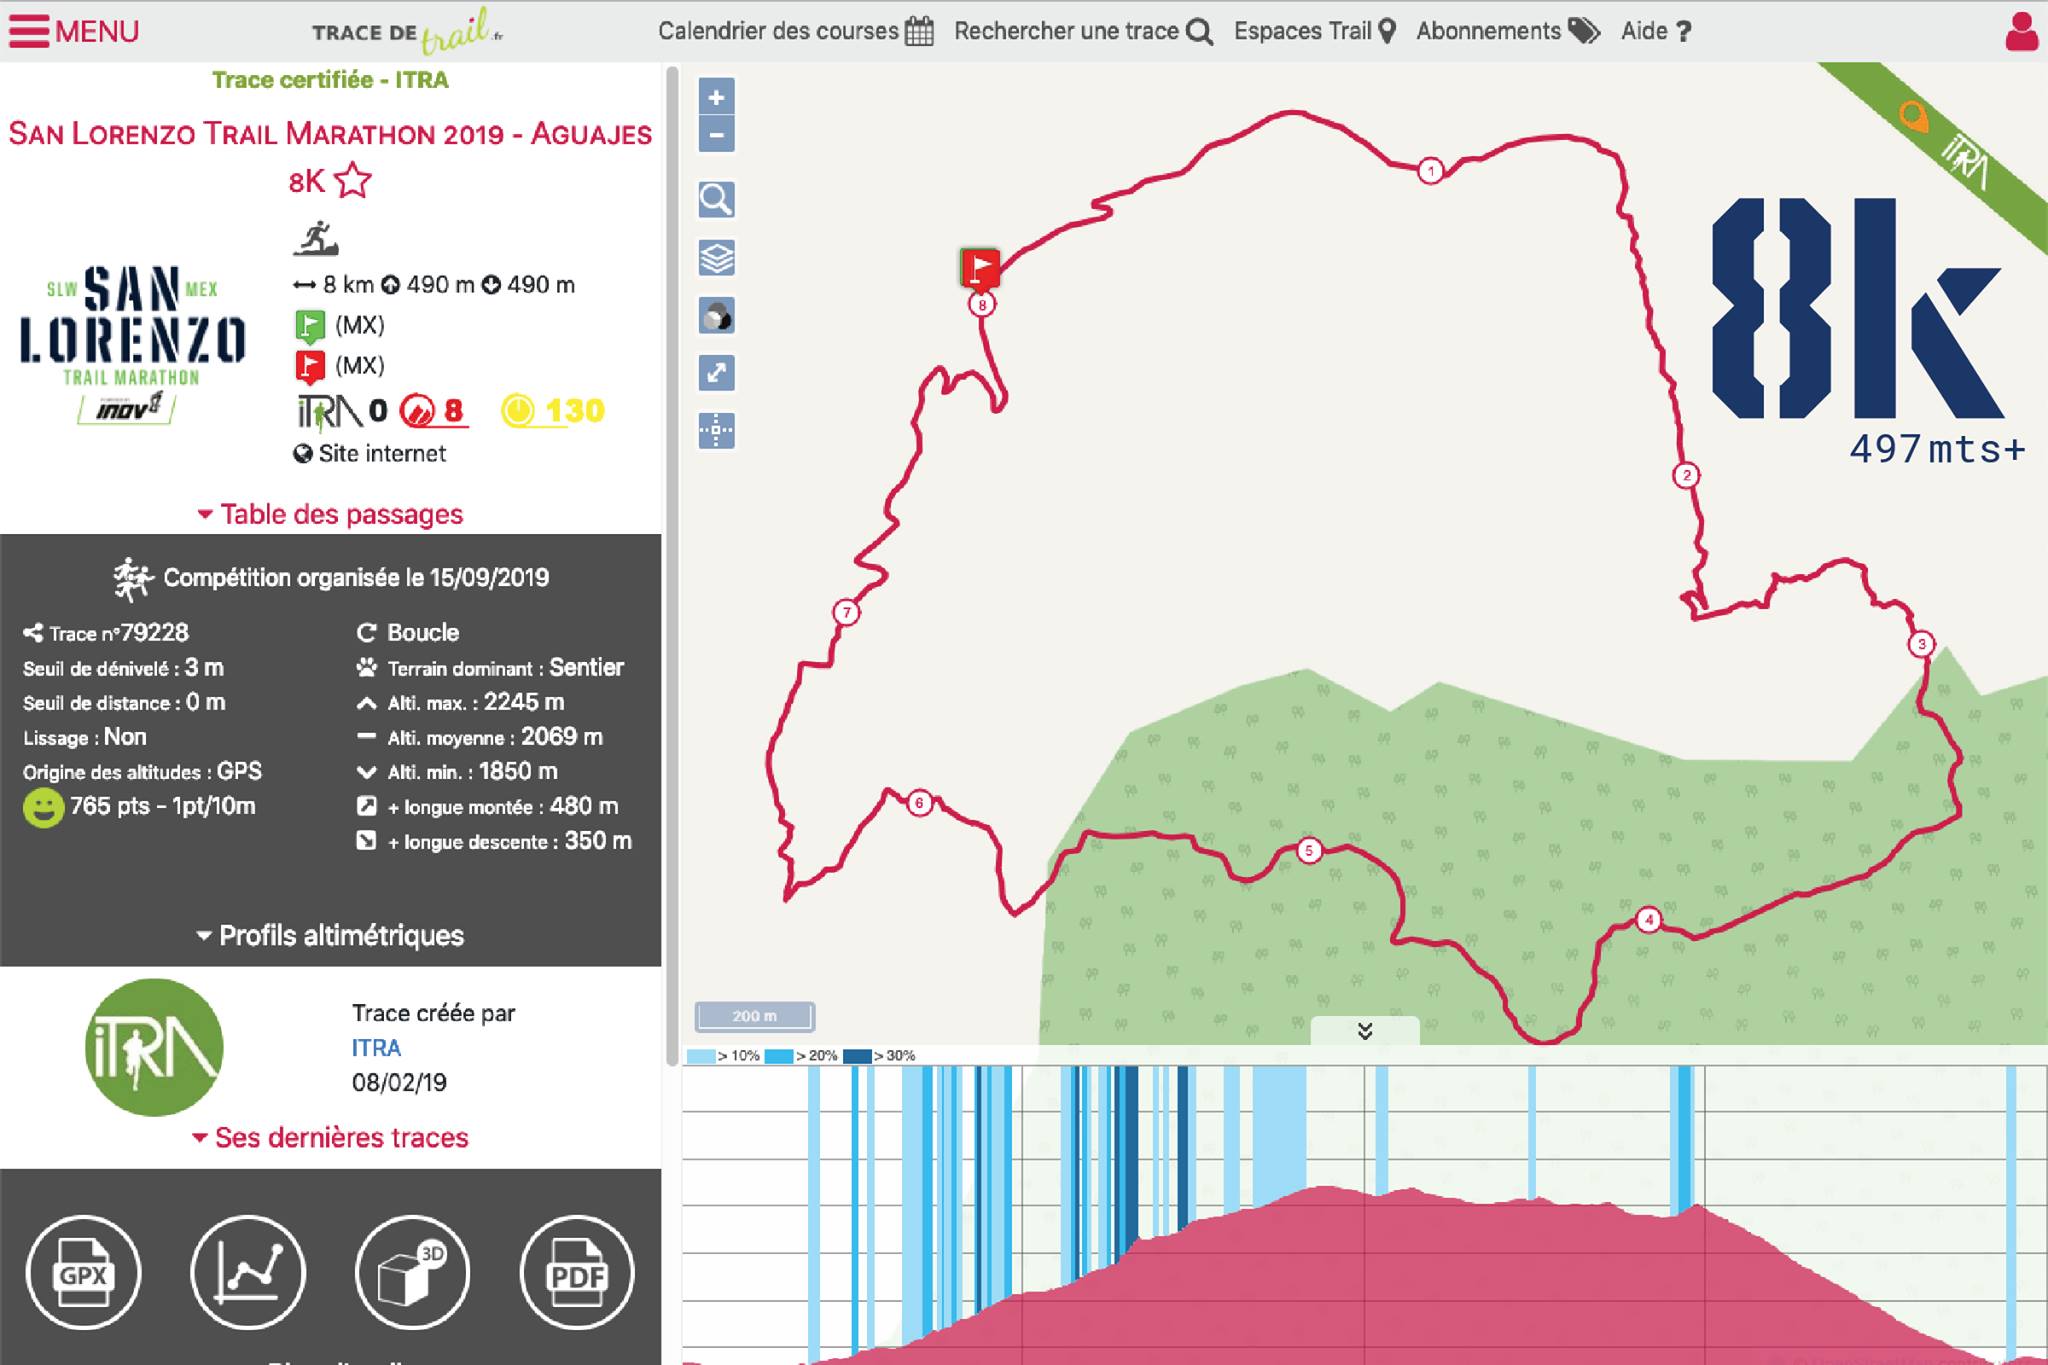Zoom in on the map
The width and height of the screenshot is (2048, 1365).
coord(716,97)
